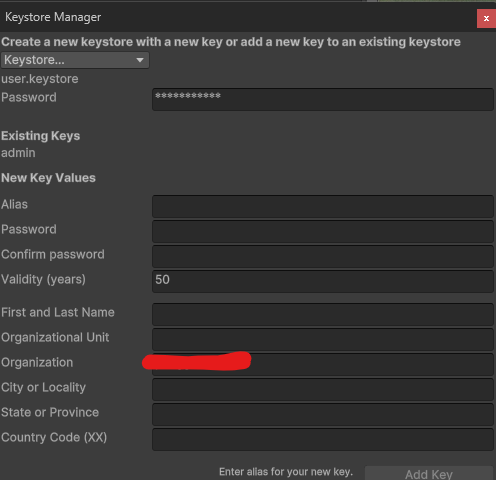Focus the Organizational Unit field
Image resolution: width=496 pixels, height=480 pixels.
323,339
